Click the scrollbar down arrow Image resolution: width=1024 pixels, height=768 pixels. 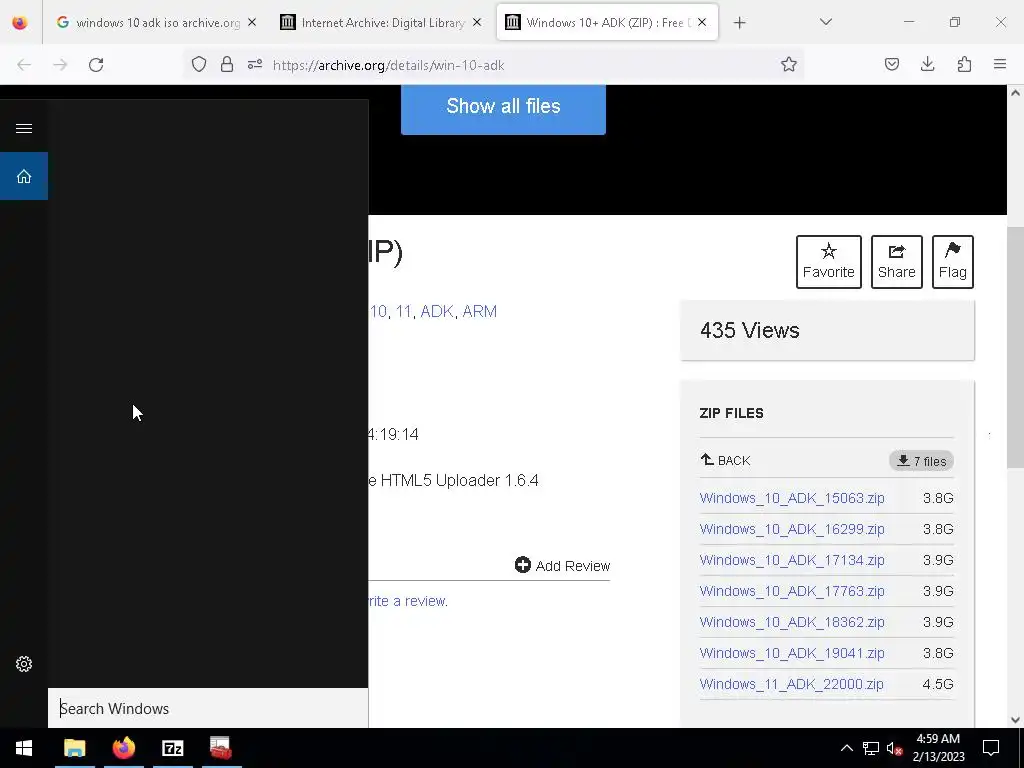pos(1016,720)
